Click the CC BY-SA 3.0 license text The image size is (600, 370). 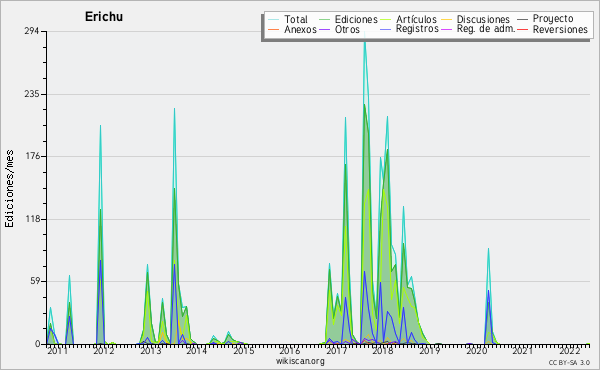(x=569, y=362)
